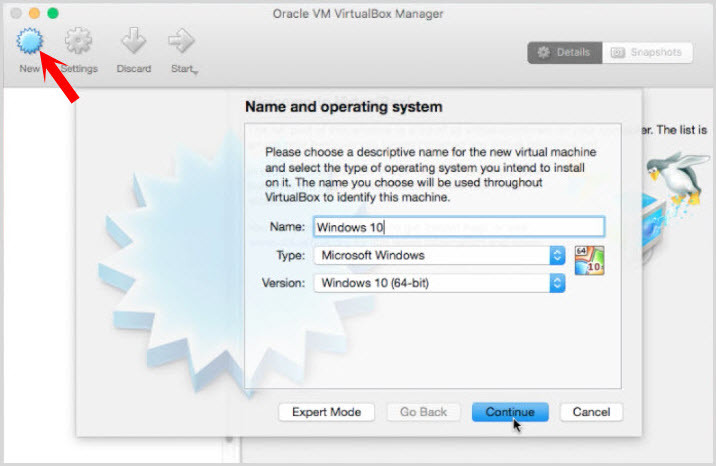
Task: Click the Windows 10 64-bit OS icon
Action: click(x=589, y=259)
